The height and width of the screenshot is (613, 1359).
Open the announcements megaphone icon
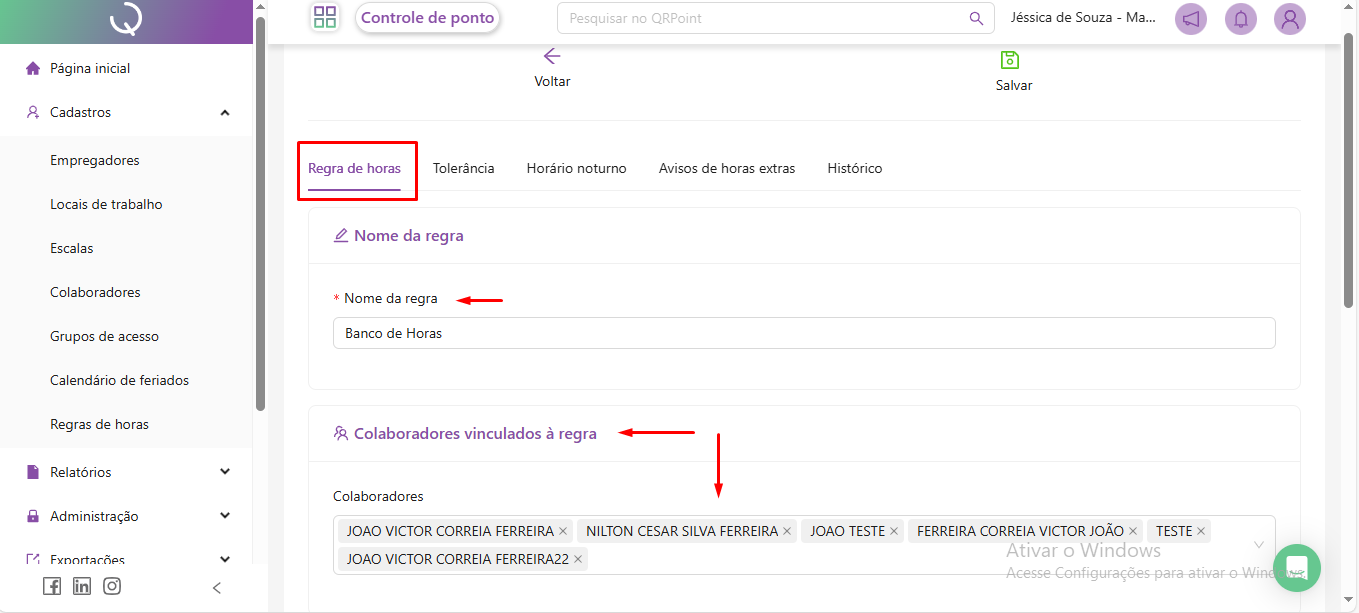(1190, 19)
